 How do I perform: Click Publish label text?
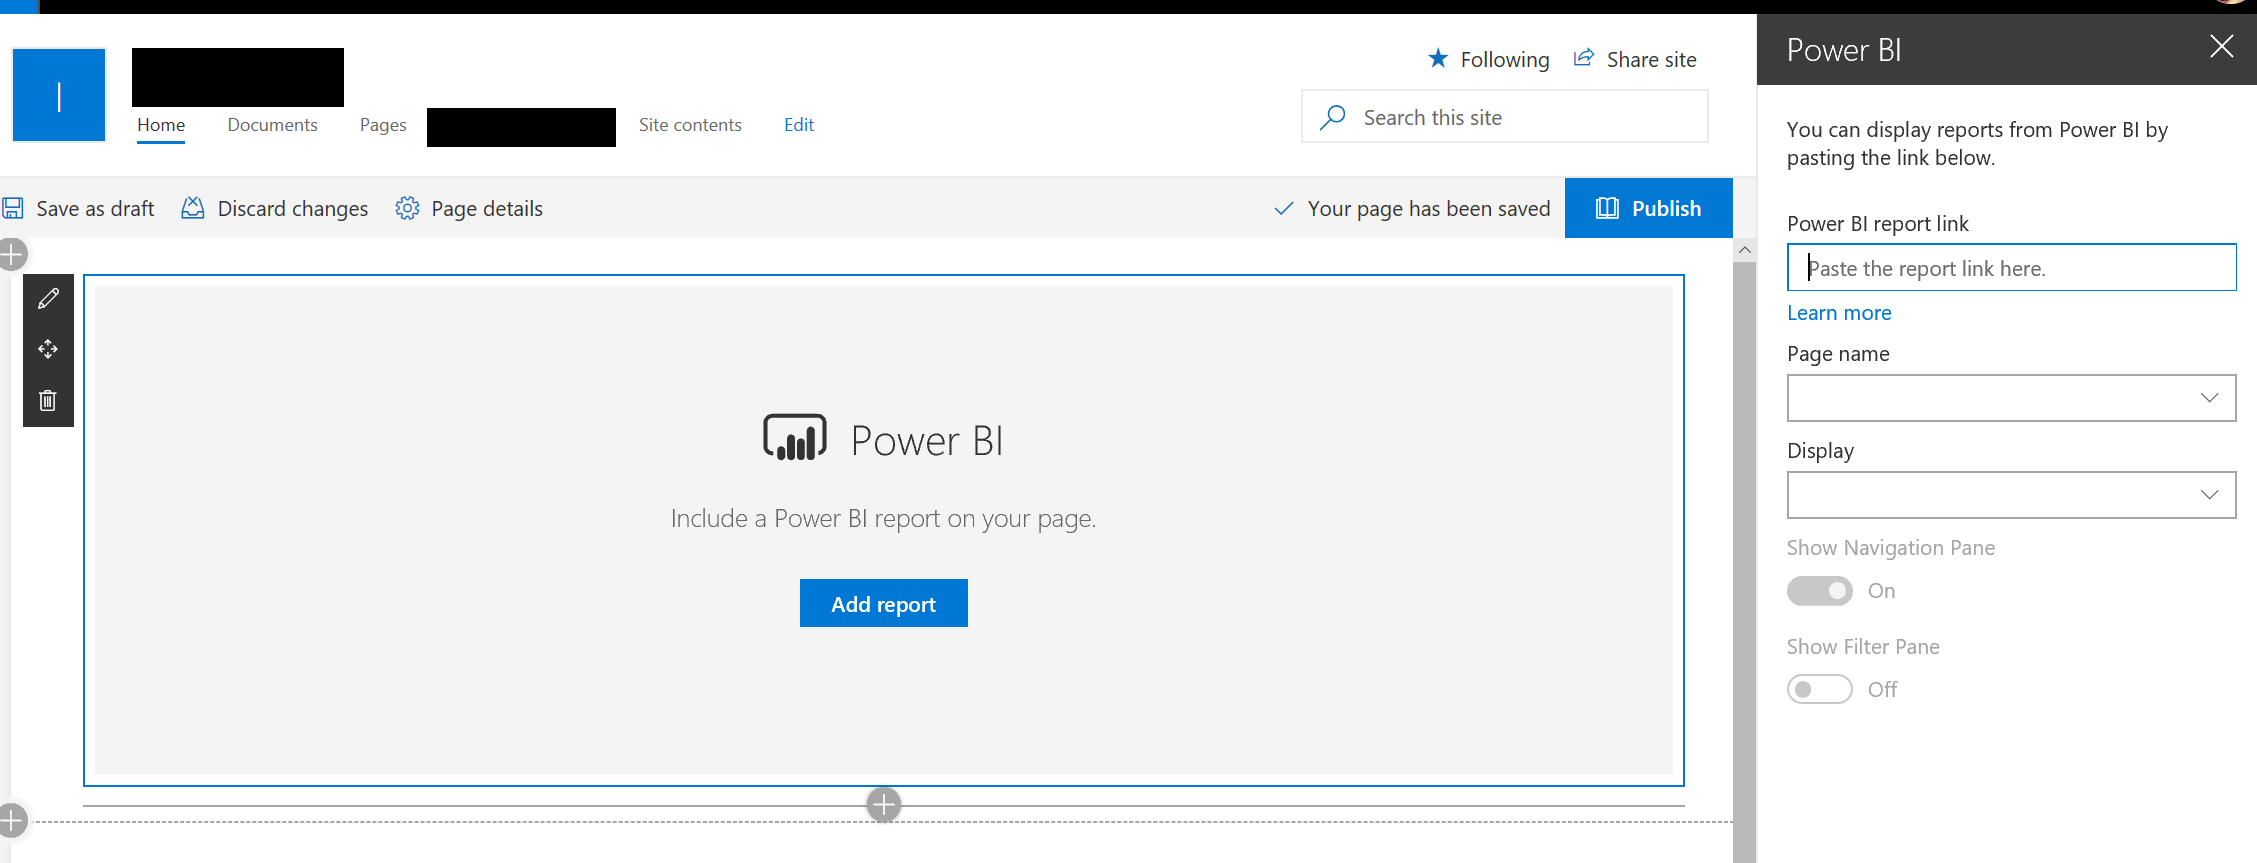pyautogui.click(x=1666, y=208)
